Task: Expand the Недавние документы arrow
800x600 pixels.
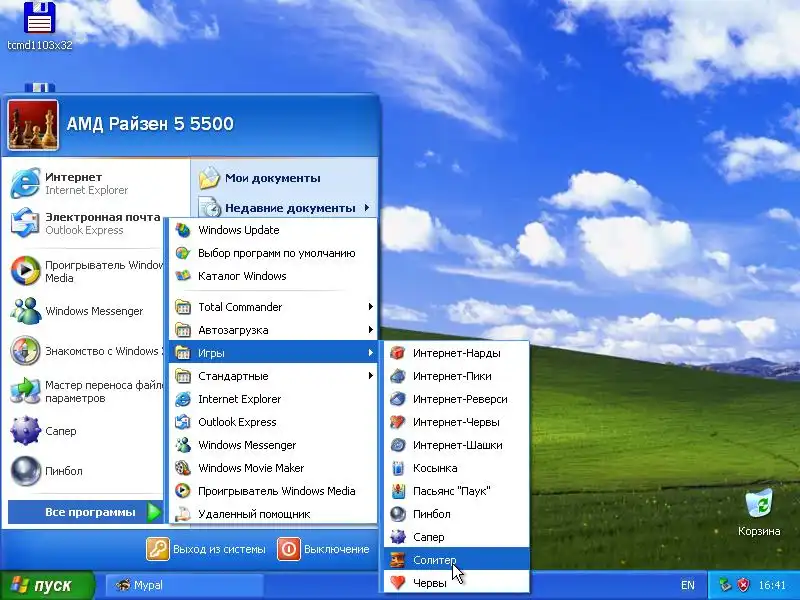Action: click(367, 208)
